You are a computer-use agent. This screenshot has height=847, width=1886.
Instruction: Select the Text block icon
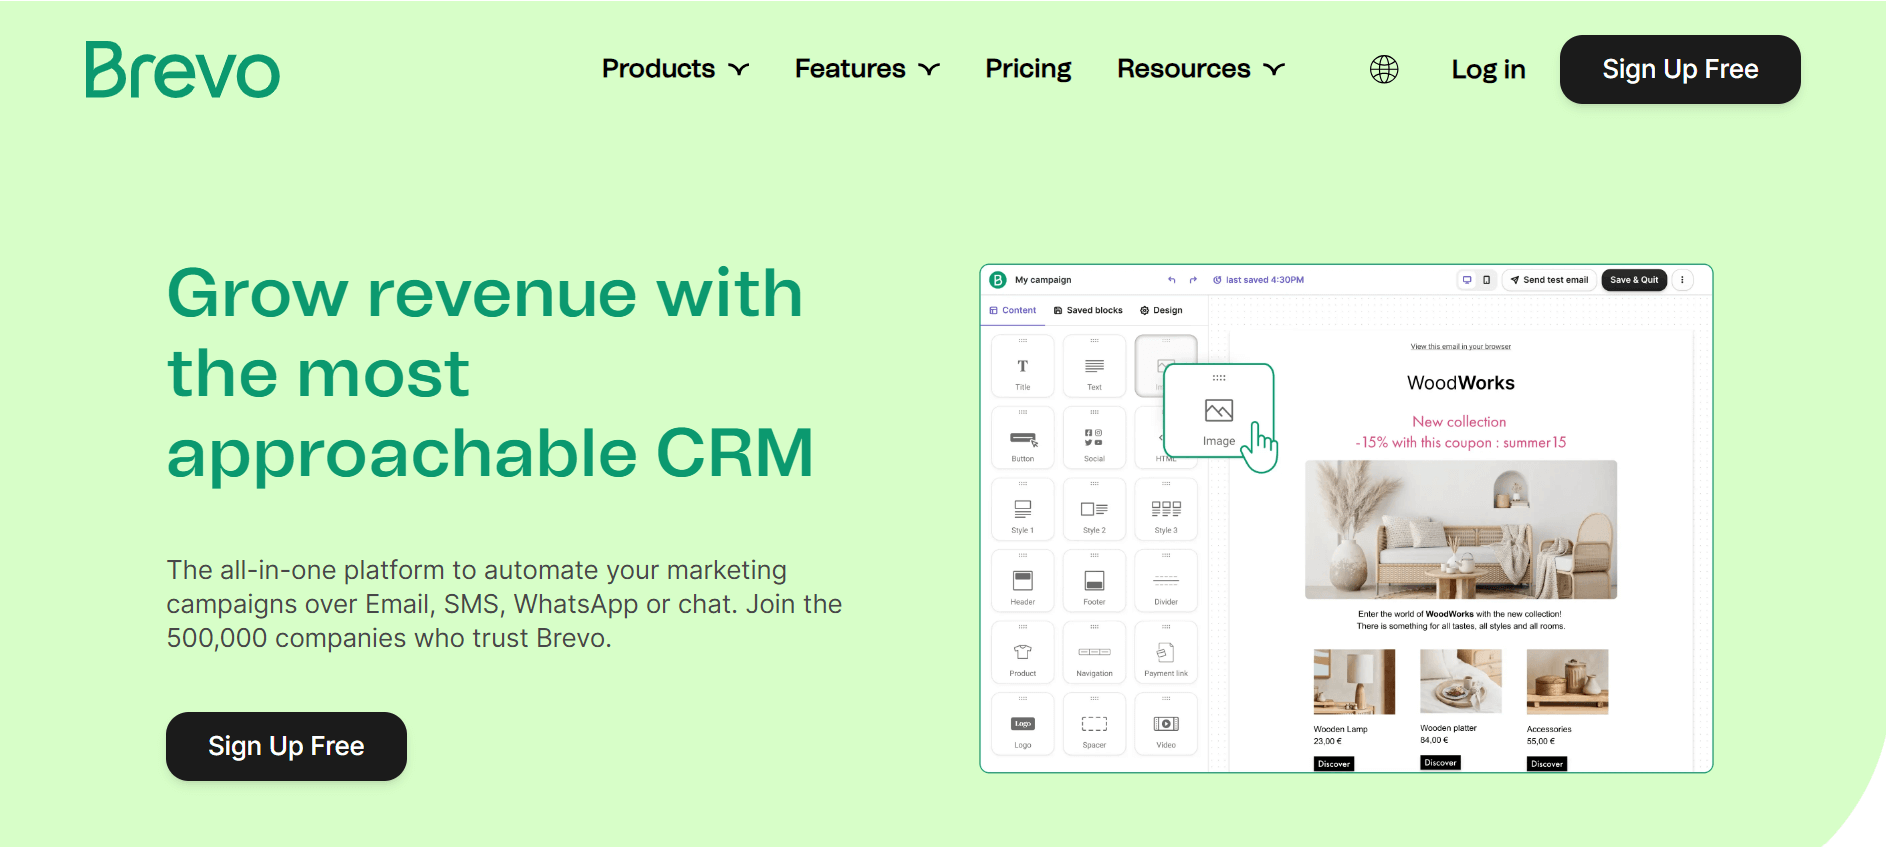click(x=1094, y=367)
